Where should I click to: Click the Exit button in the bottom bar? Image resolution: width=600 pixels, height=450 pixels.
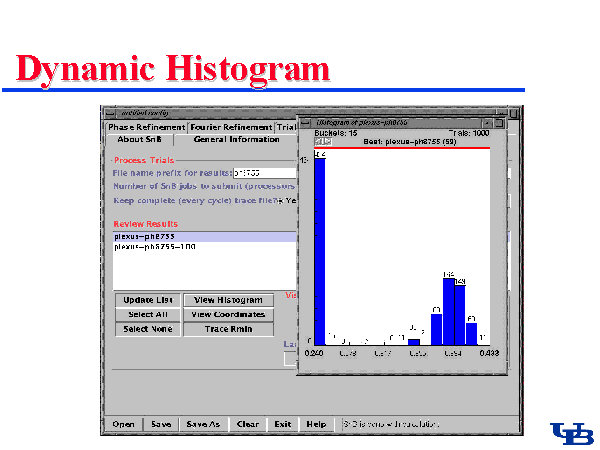(283, 424)
